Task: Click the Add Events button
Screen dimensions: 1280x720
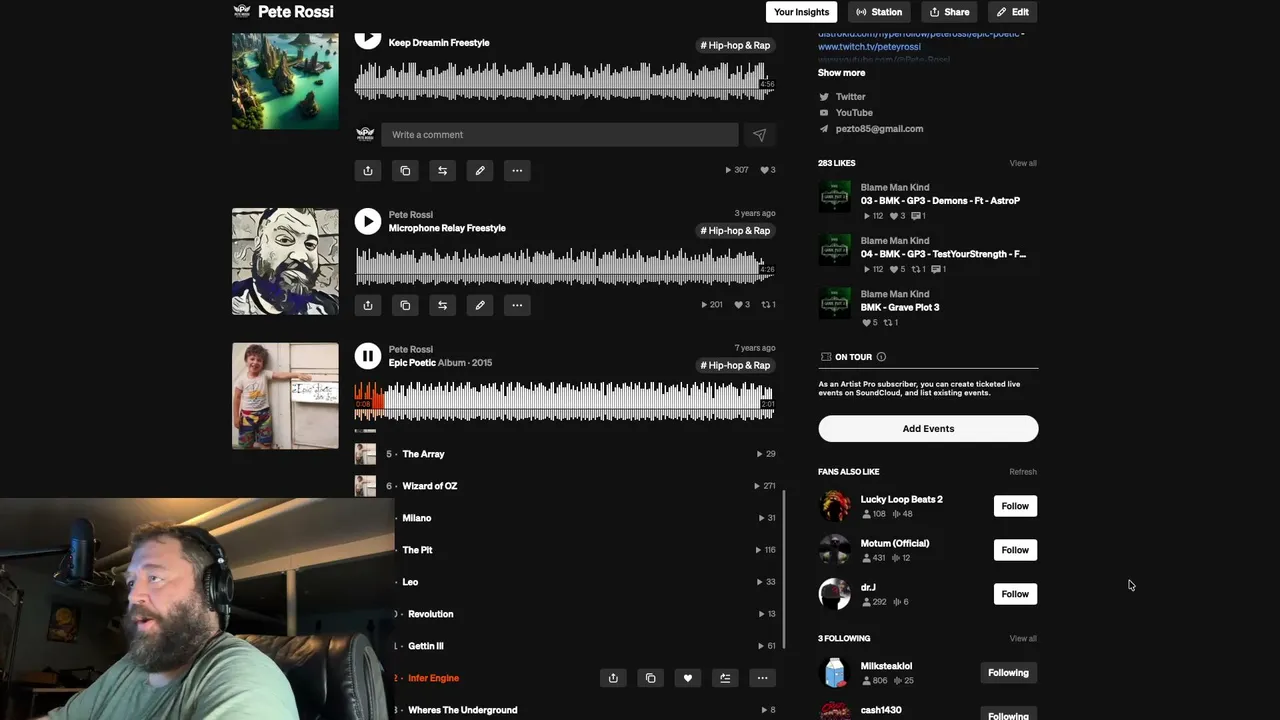Action: point(928,429)
